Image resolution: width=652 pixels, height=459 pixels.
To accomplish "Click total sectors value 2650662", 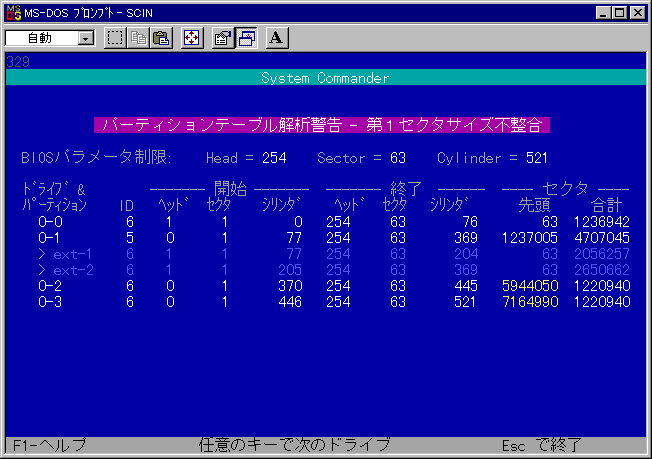I will click(602, 270).
